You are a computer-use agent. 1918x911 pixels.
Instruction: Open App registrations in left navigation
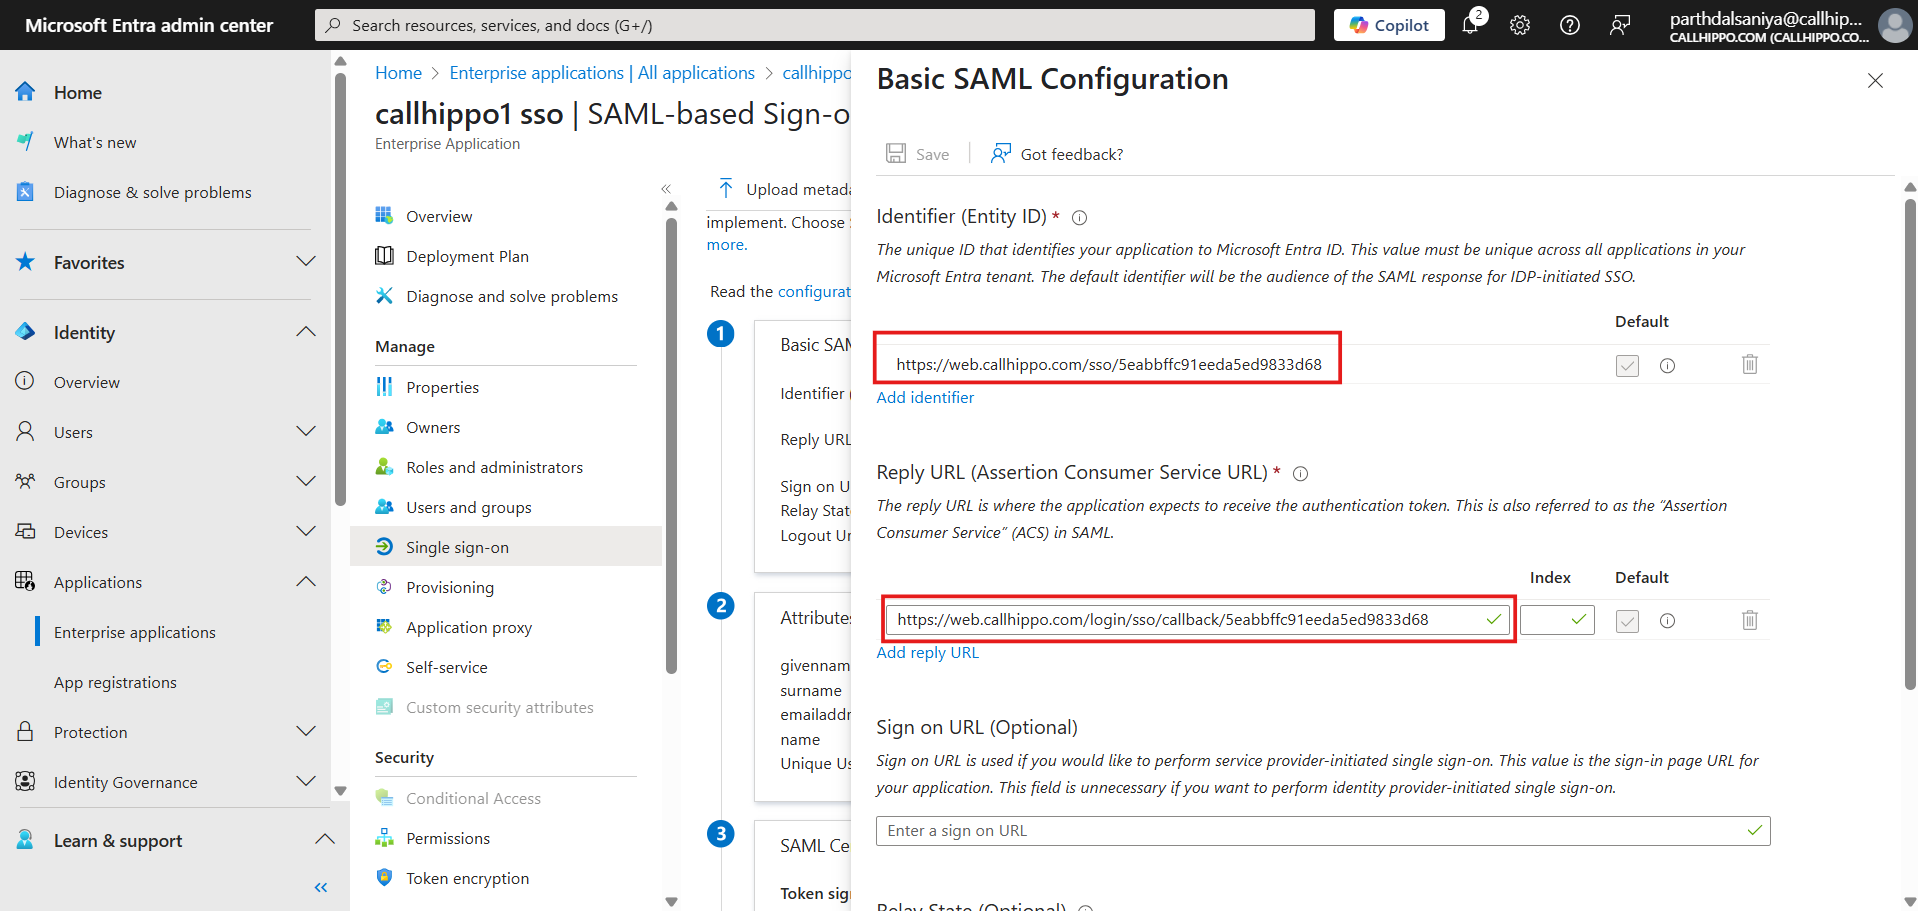[115, 682]
